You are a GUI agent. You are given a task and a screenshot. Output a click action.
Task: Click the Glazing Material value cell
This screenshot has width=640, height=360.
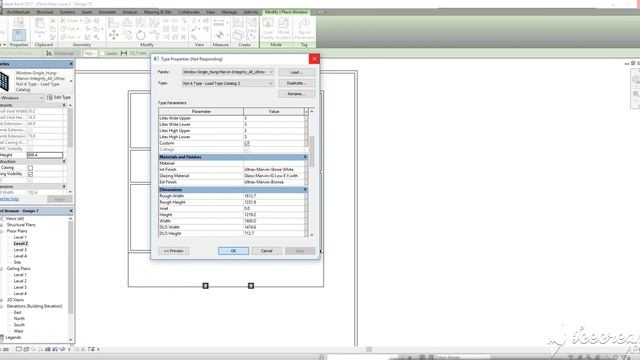click(274, 176)
